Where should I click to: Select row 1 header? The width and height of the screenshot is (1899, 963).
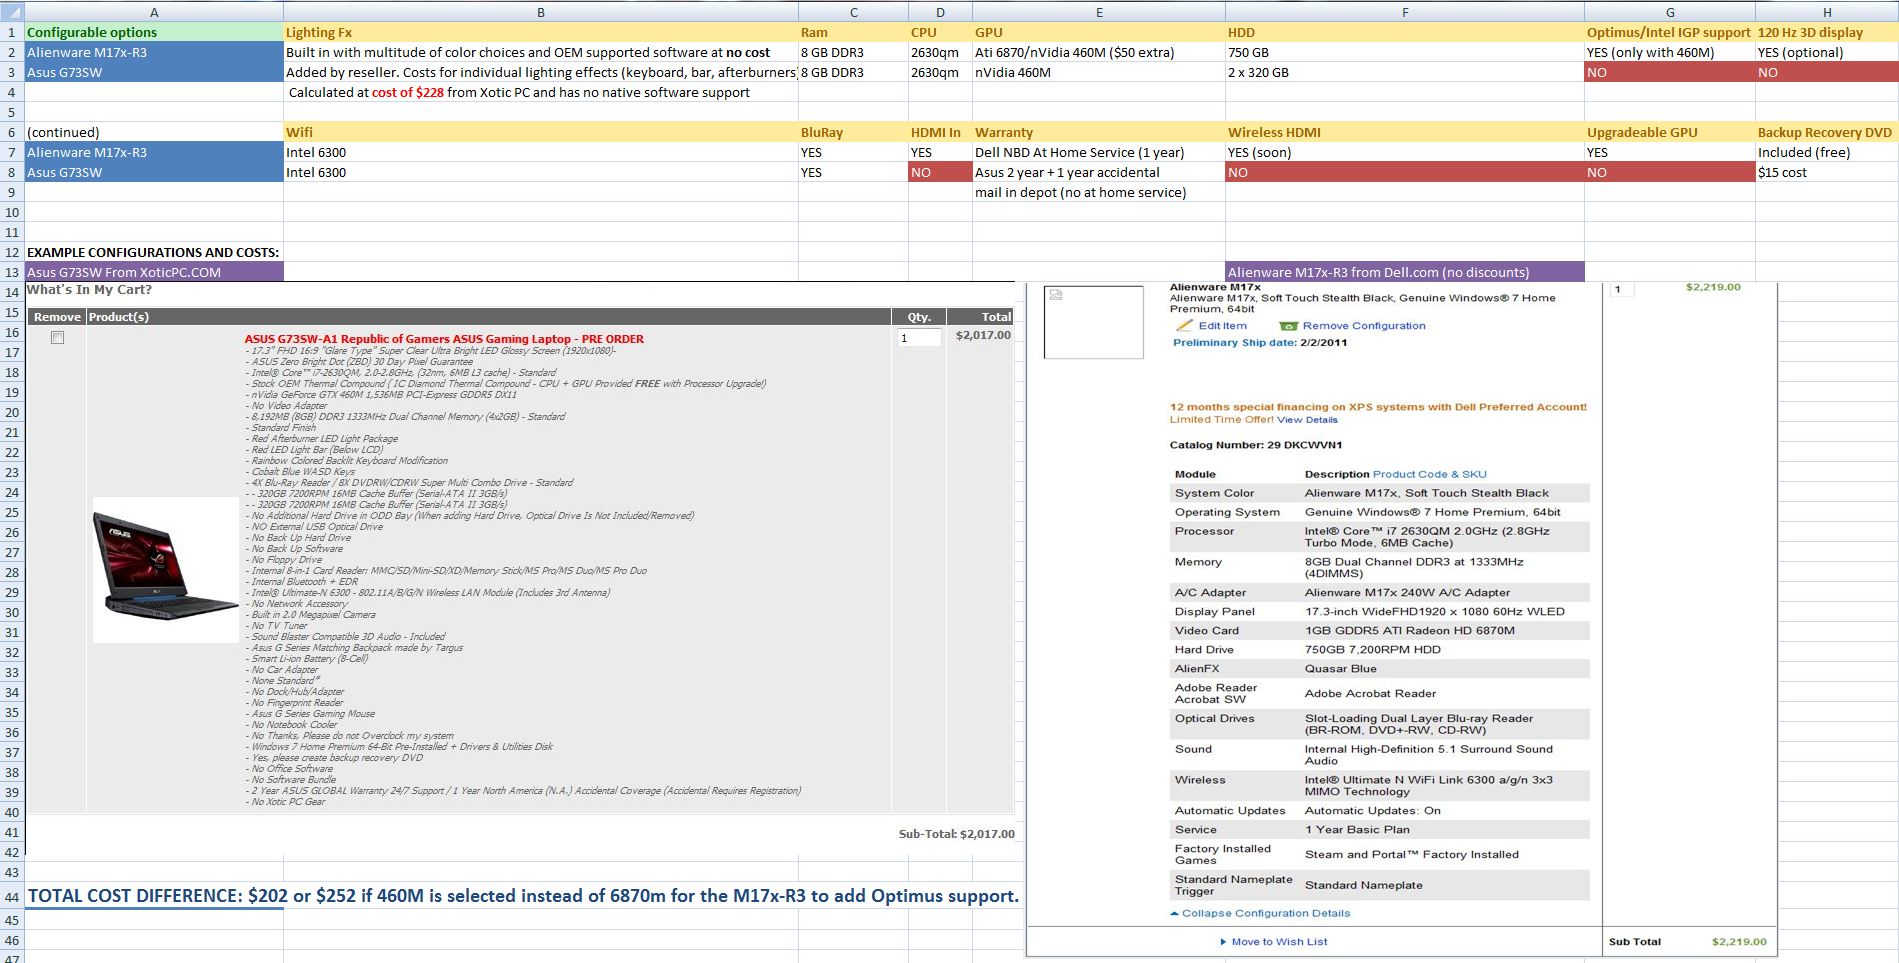click(12, 32)
